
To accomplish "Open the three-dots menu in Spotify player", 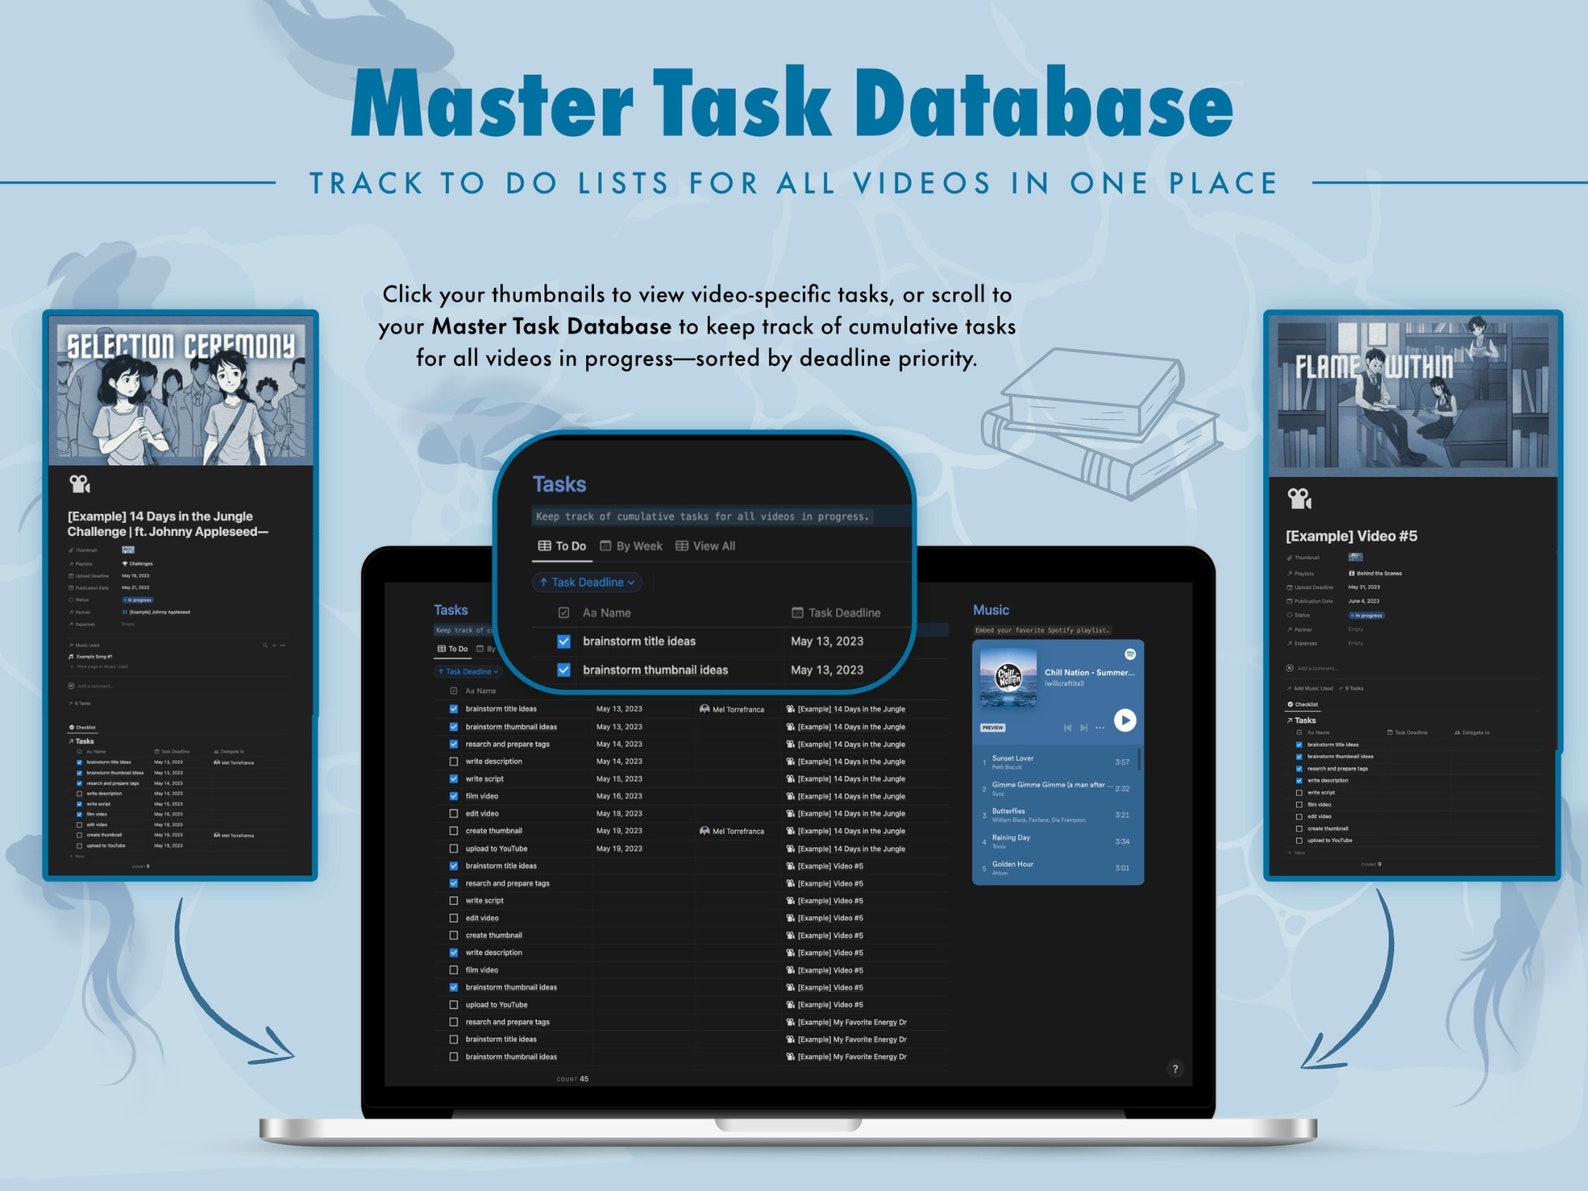I will point(1099,727).
